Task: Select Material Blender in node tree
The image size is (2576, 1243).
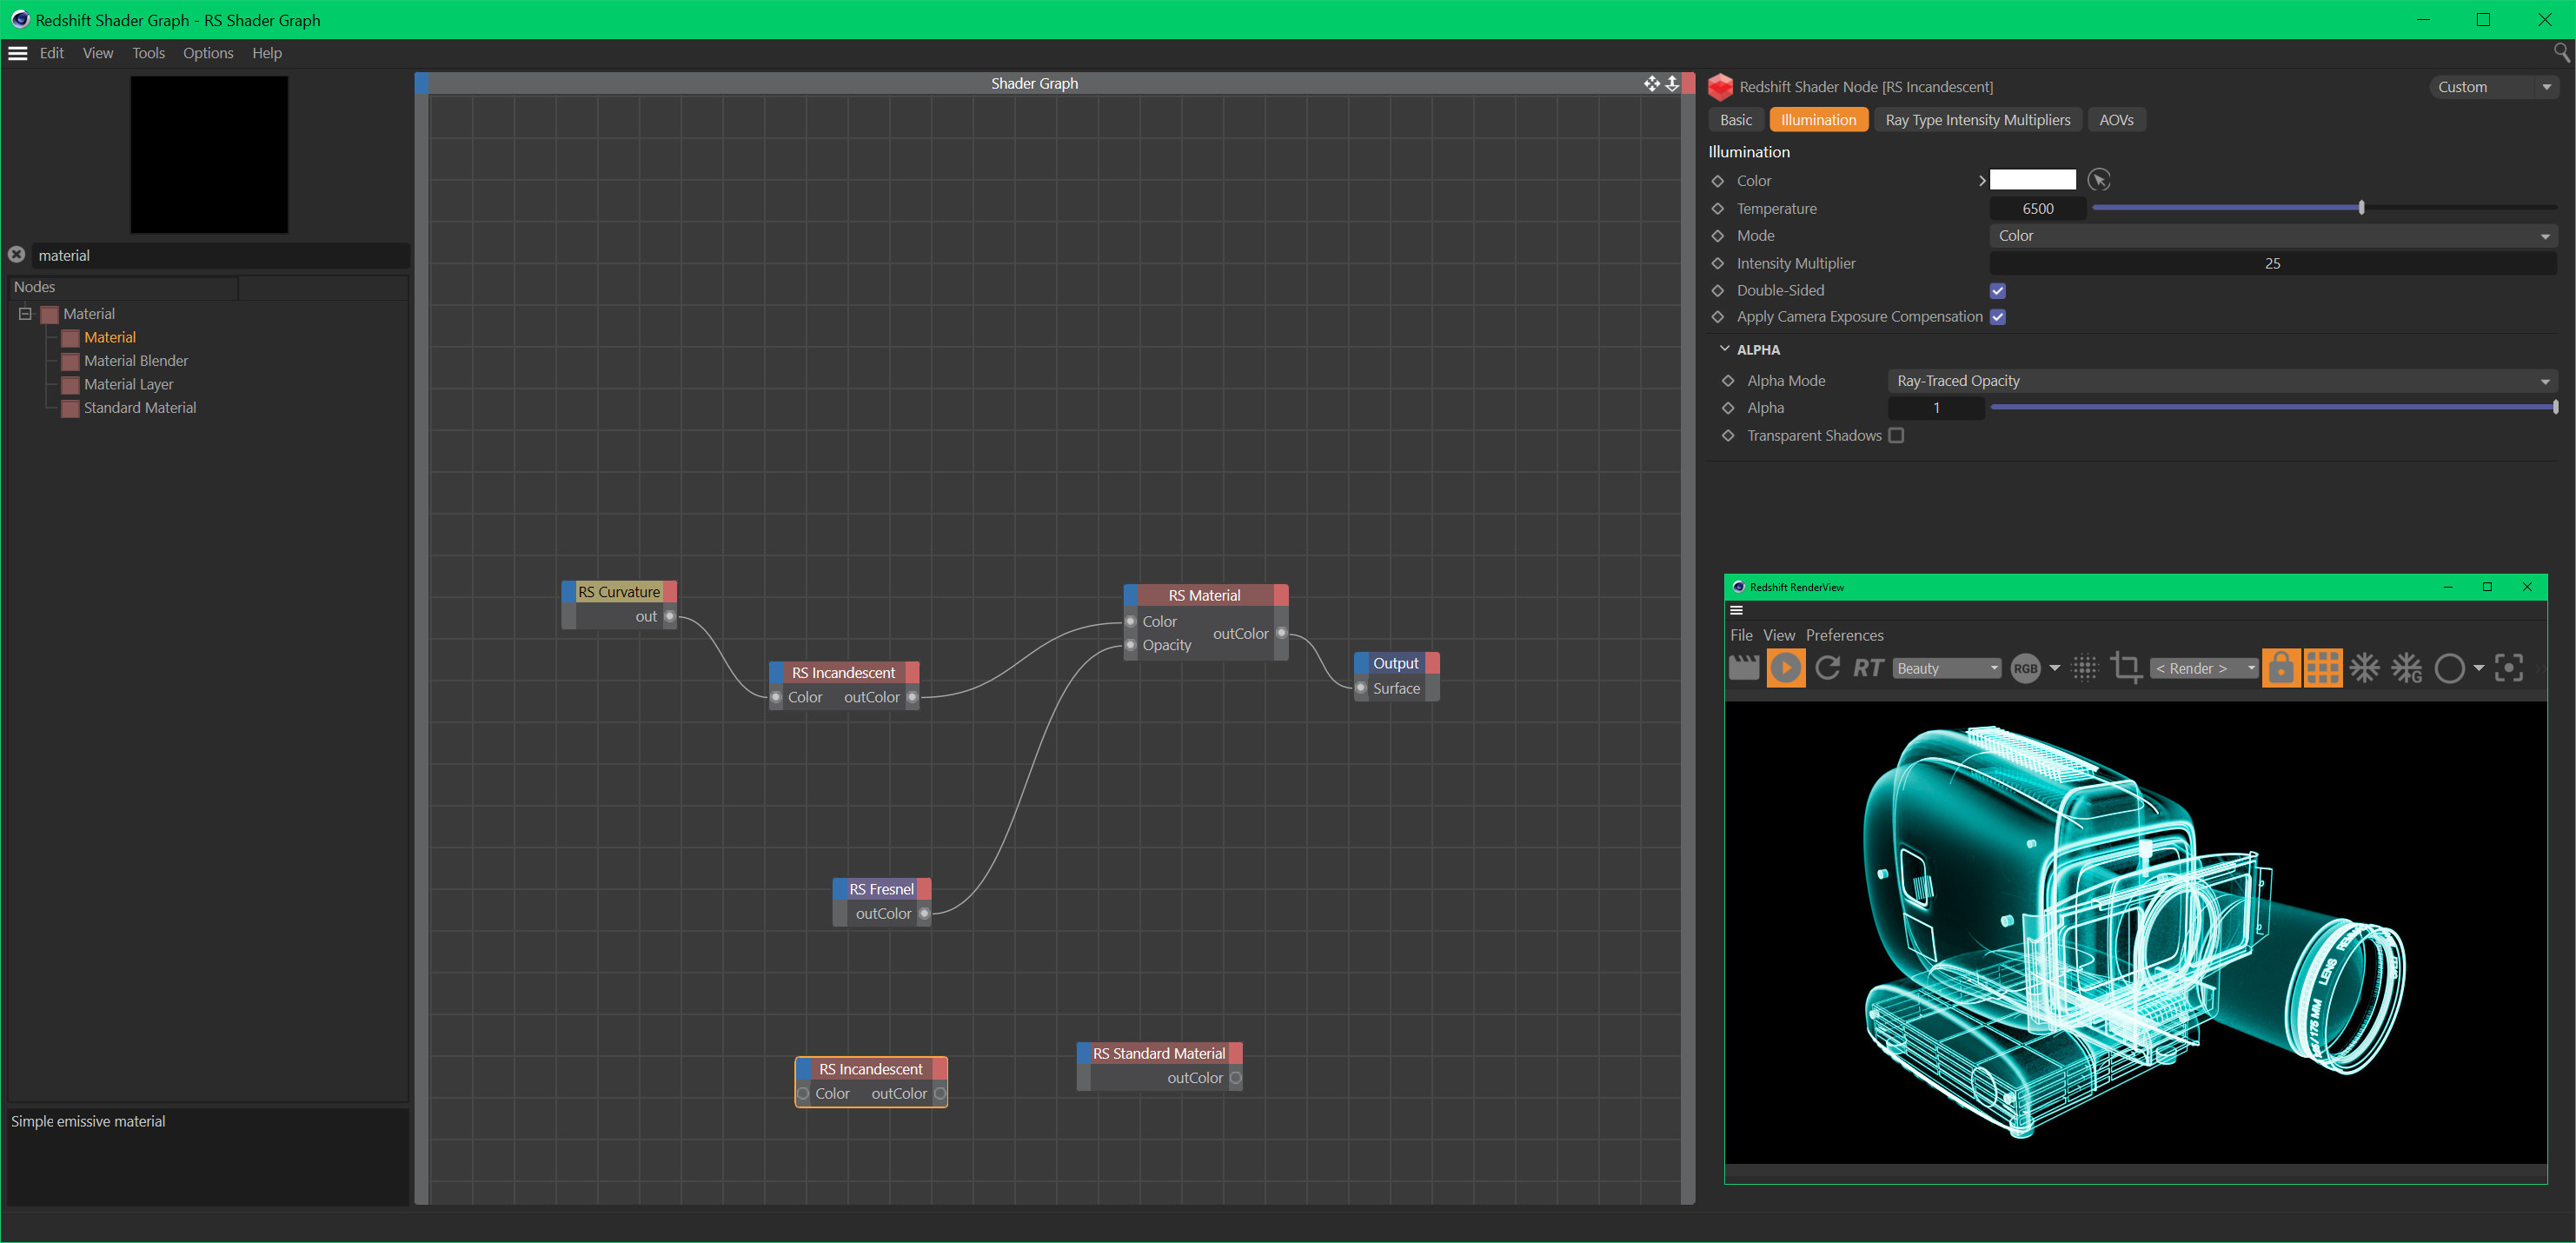Action: (135, 361)
